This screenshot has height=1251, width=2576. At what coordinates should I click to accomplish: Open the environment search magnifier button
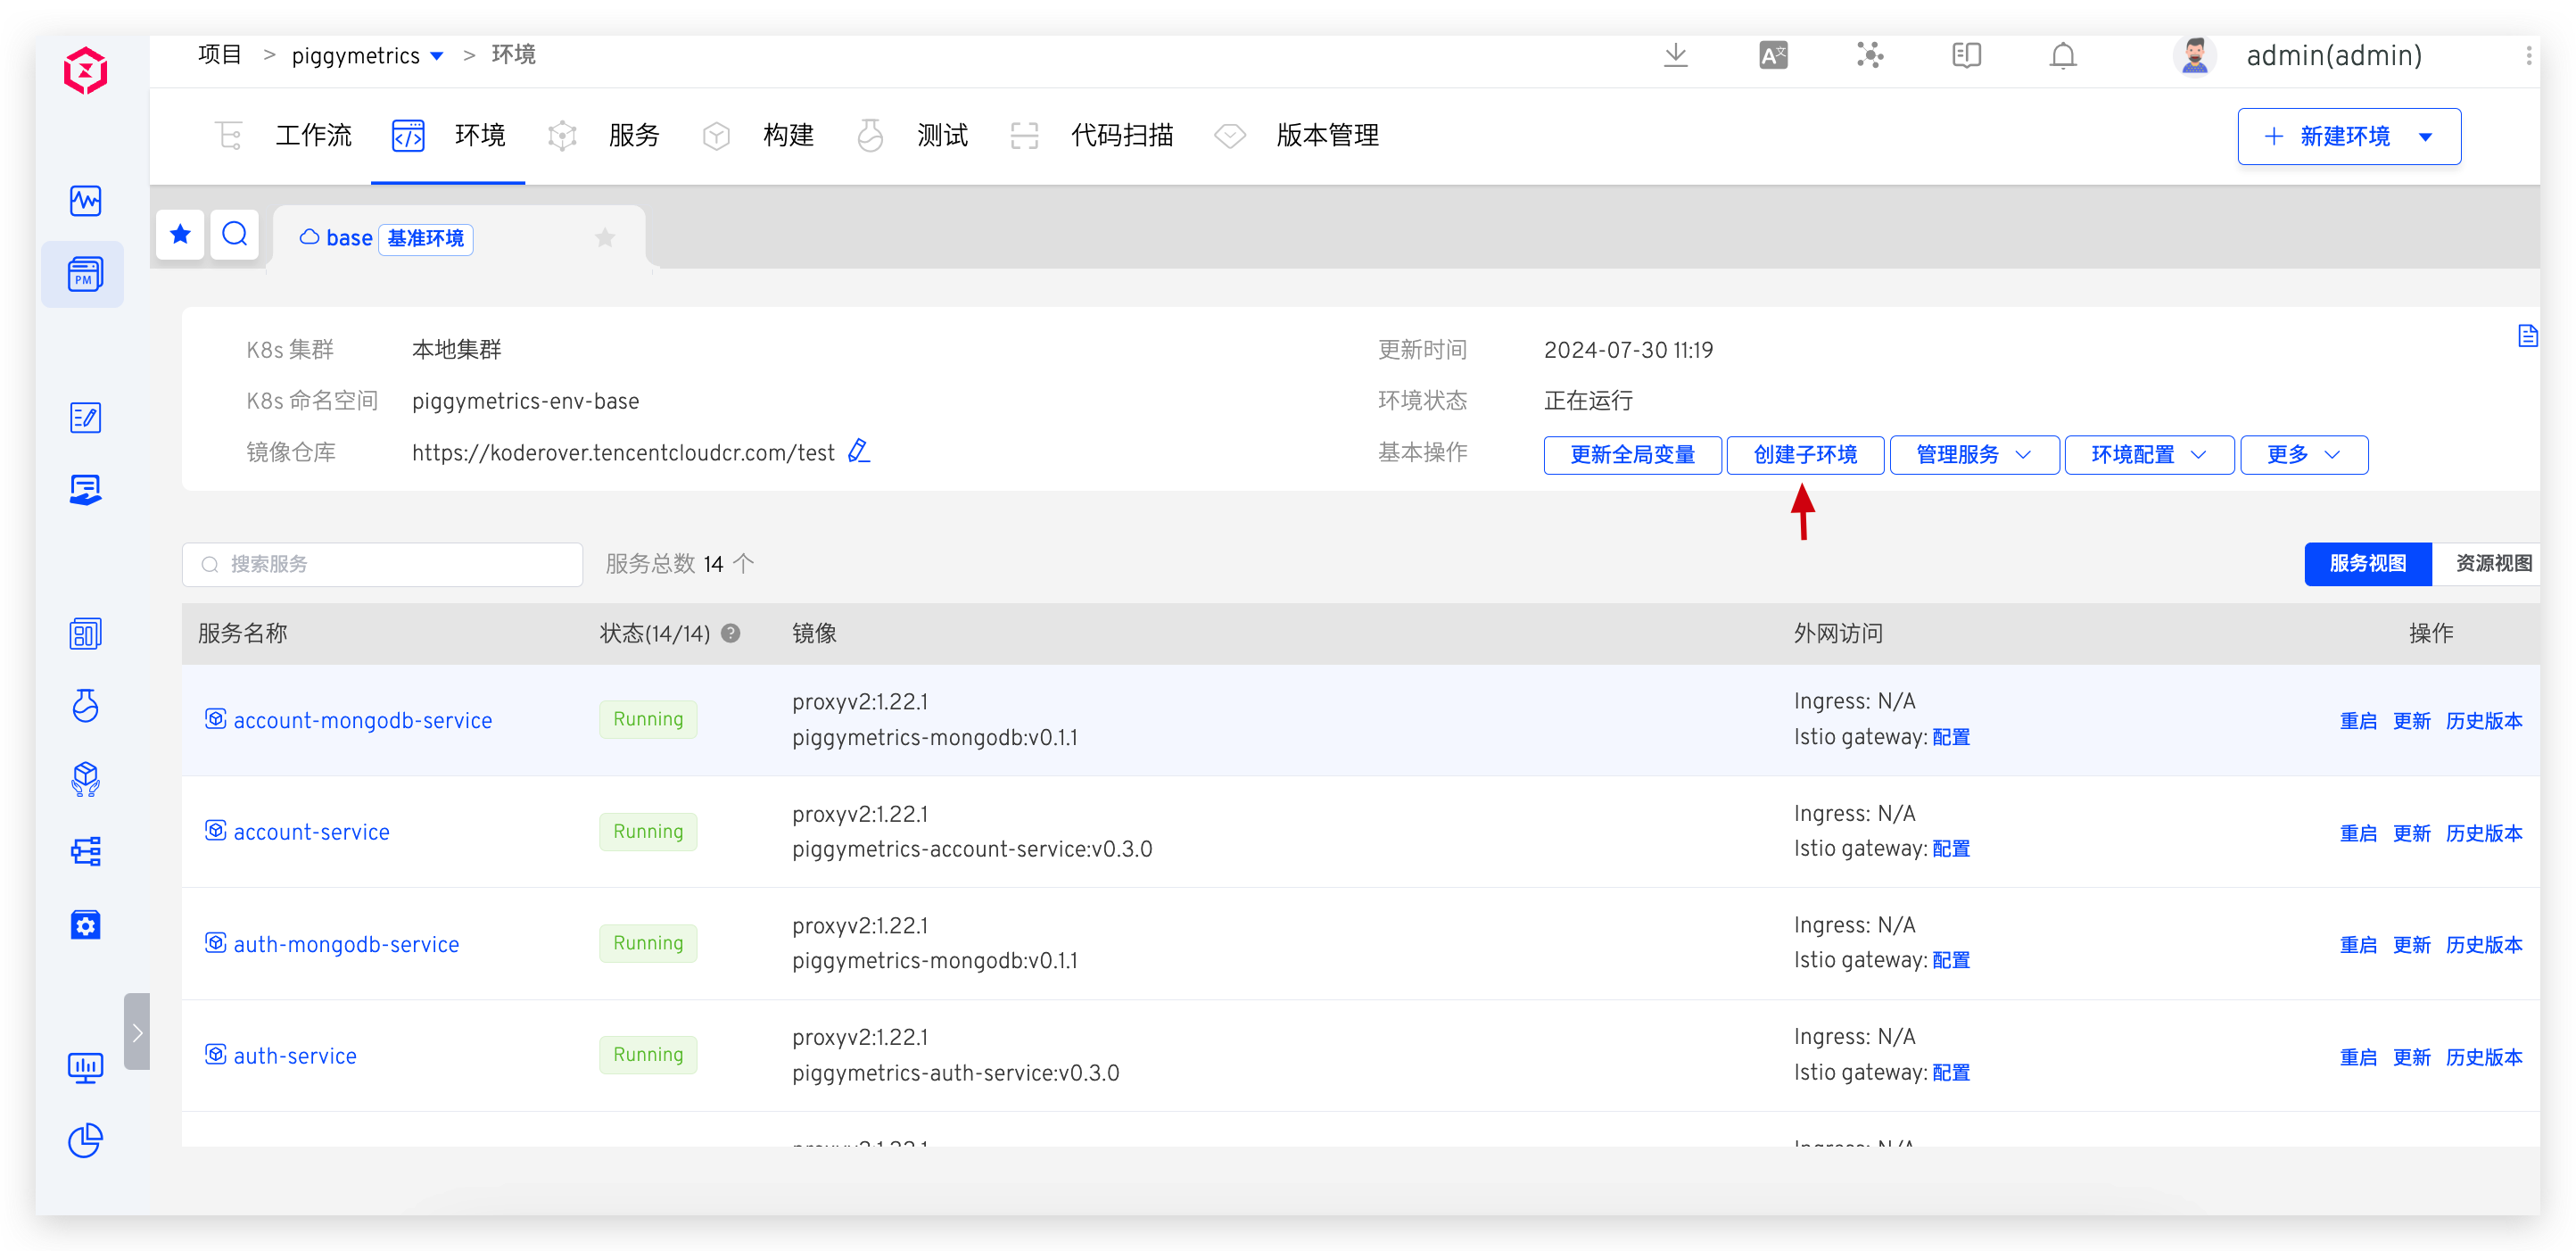point(235,235)
